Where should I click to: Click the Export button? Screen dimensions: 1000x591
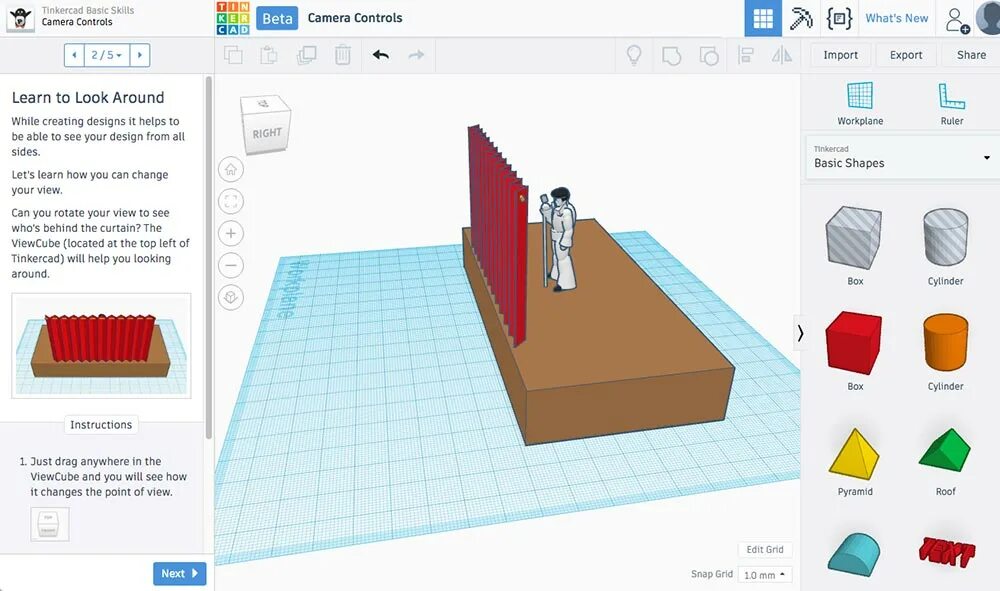(906, 55)
